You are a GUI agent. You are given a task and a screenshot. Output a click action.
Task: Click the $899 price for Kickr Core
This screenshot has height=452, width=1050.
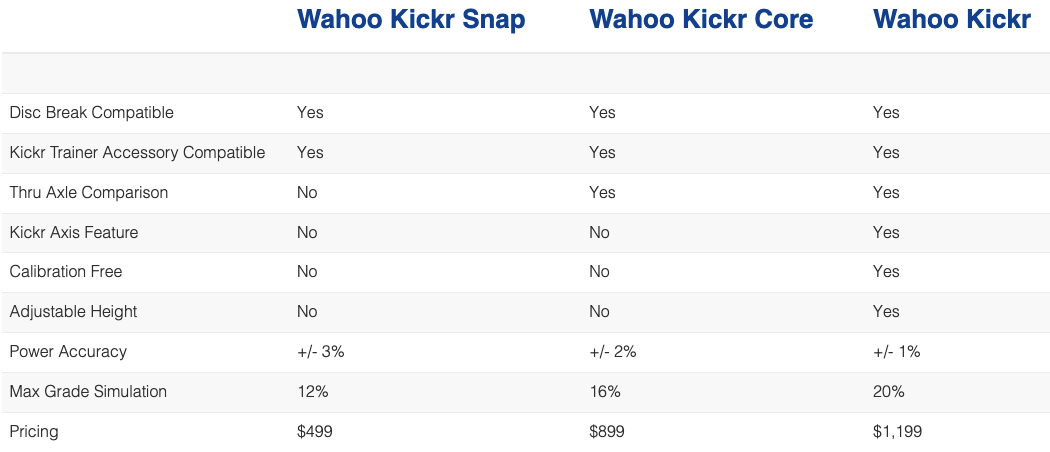pyautogui.click(x=606, y=431)
